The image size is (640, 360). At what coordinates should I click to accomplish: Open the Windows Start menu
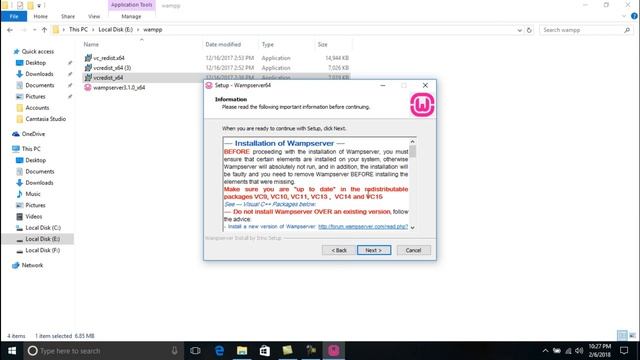(x=12, y=351)
